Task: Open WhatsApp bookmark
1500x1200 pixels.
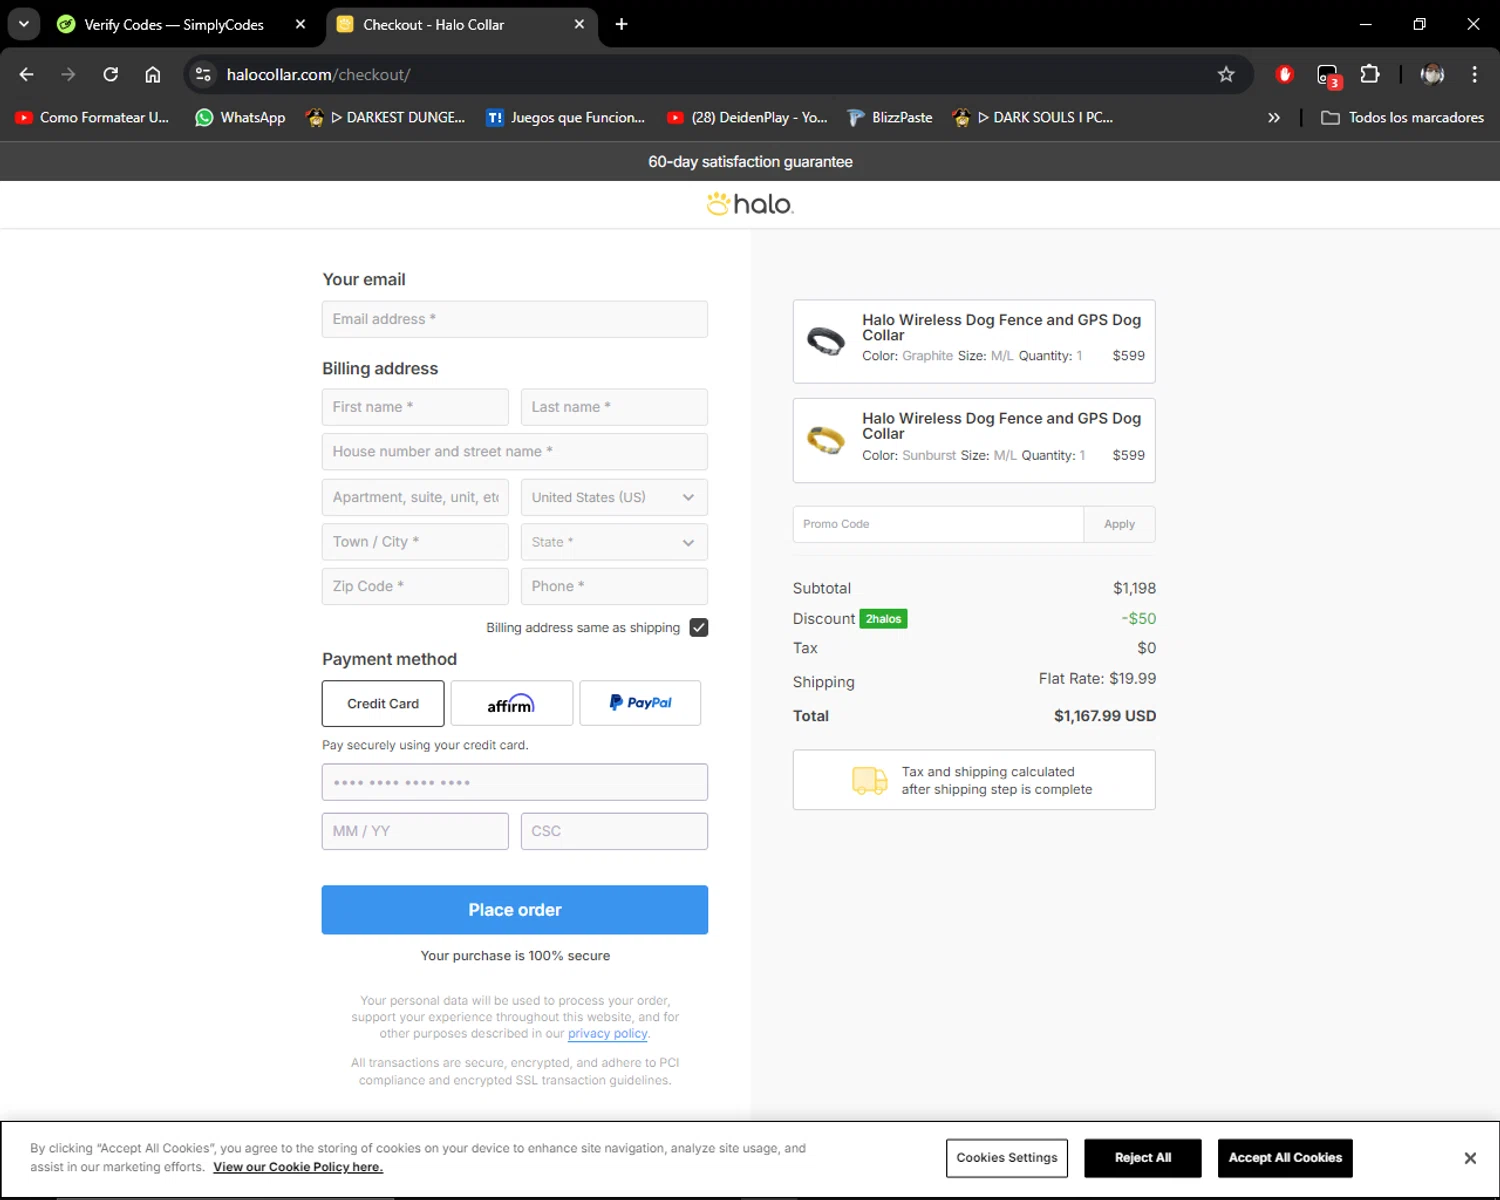Action: click(x=240, y=117)
